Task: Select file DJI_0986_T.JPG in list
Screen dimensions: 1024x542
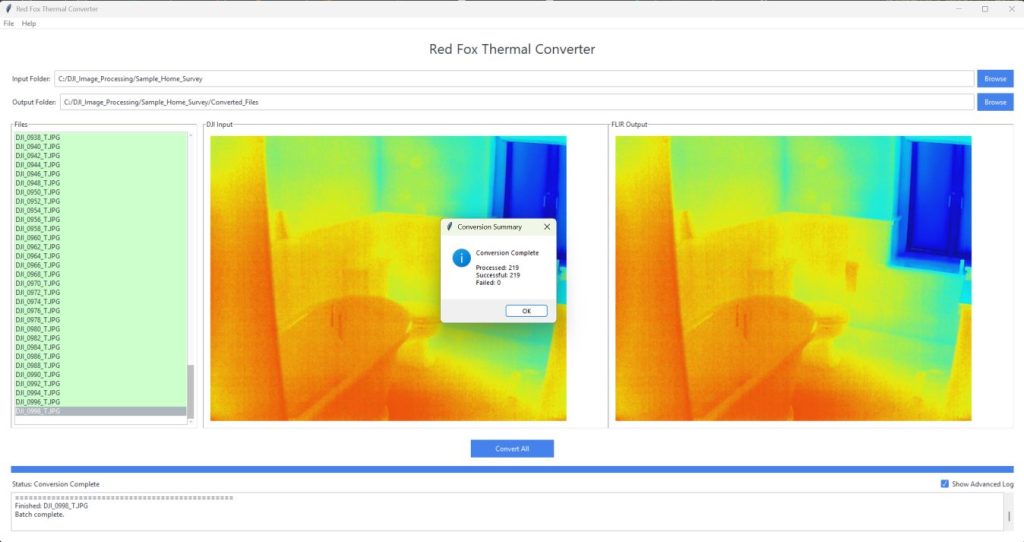Action: [100, 357]
